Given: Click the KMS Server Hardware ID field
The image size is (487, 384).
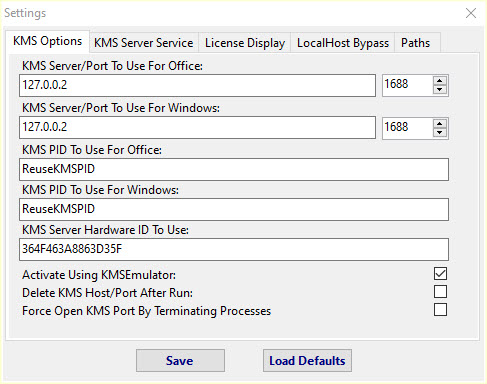Looking at the screenshot, I should 234,249.
